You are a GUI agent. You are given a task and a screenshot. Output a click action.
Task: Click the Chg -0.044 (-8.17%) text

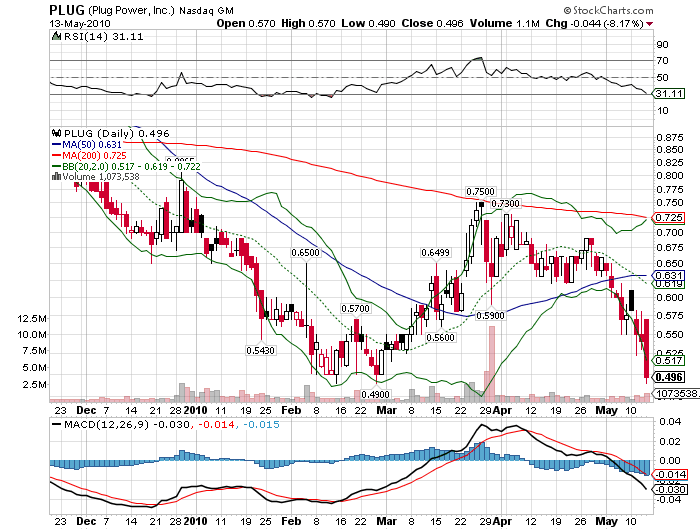tap(594, 23)
